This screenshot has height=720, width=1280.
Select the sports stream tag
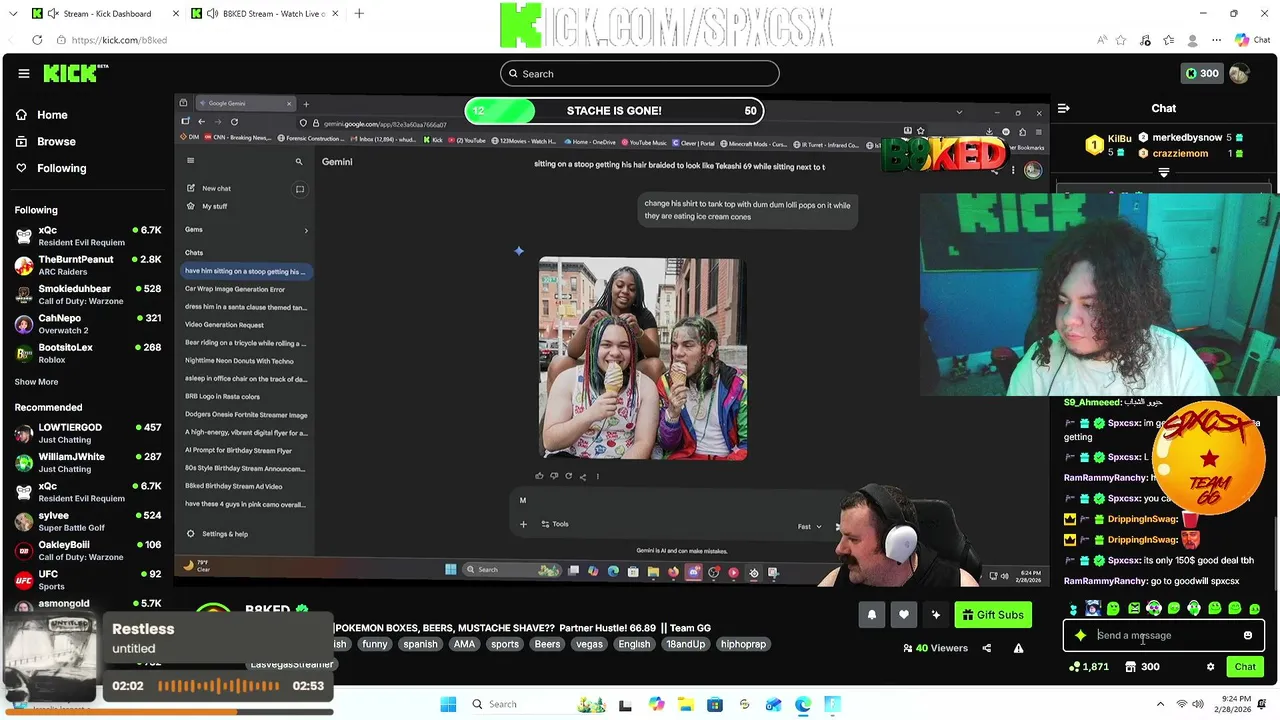505,644
